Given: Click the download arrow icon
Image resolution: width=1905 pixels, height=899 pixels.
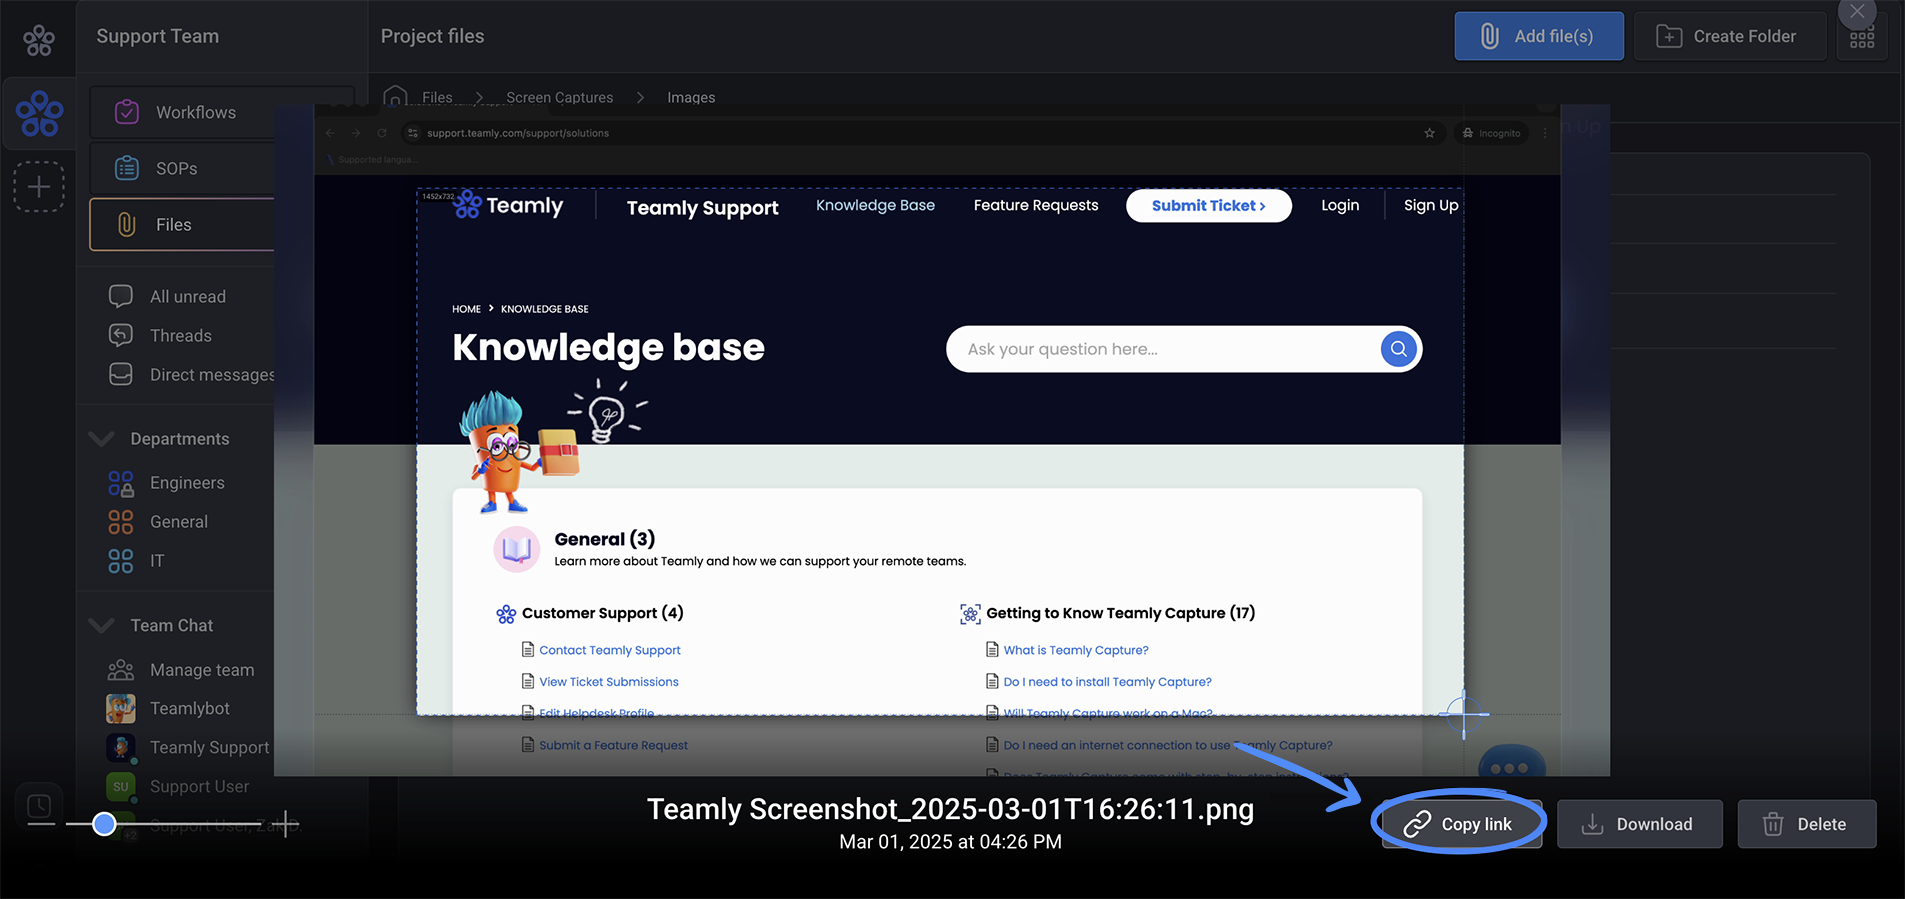Looking at the screenshot, I should click(1592, 824).
